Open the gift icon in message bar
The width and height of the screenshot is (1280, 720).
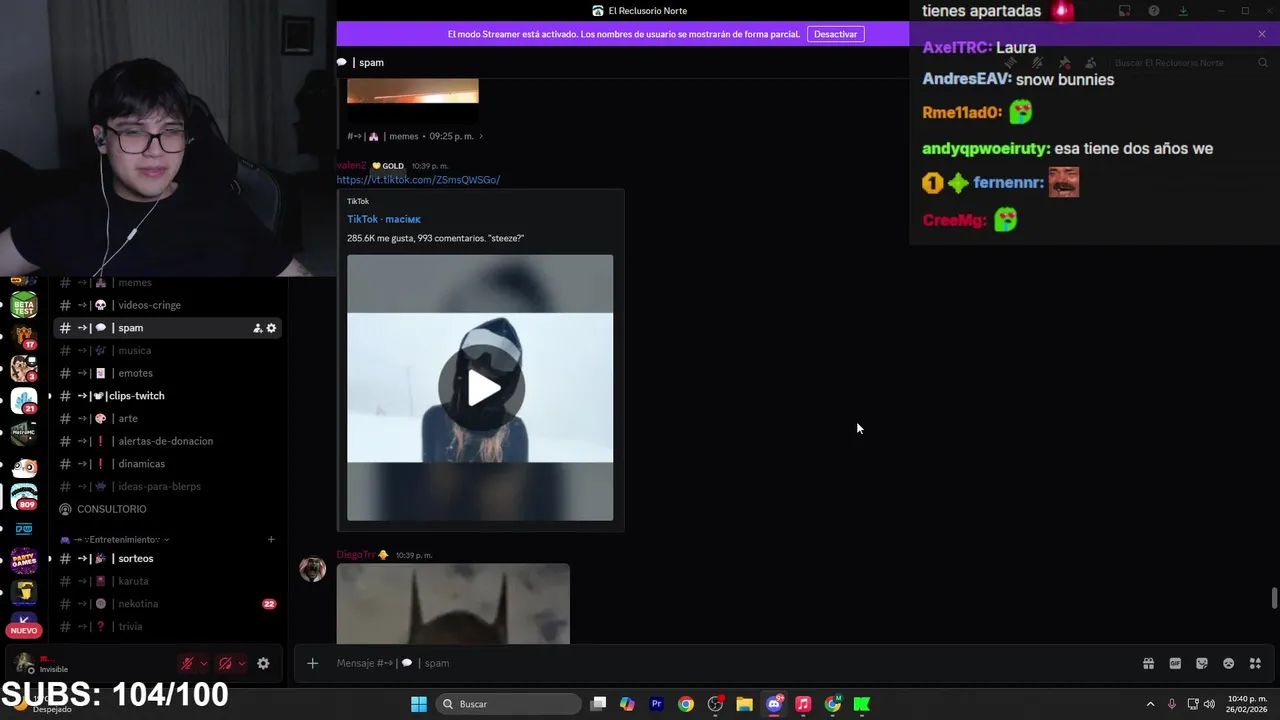coord(1148,663)
